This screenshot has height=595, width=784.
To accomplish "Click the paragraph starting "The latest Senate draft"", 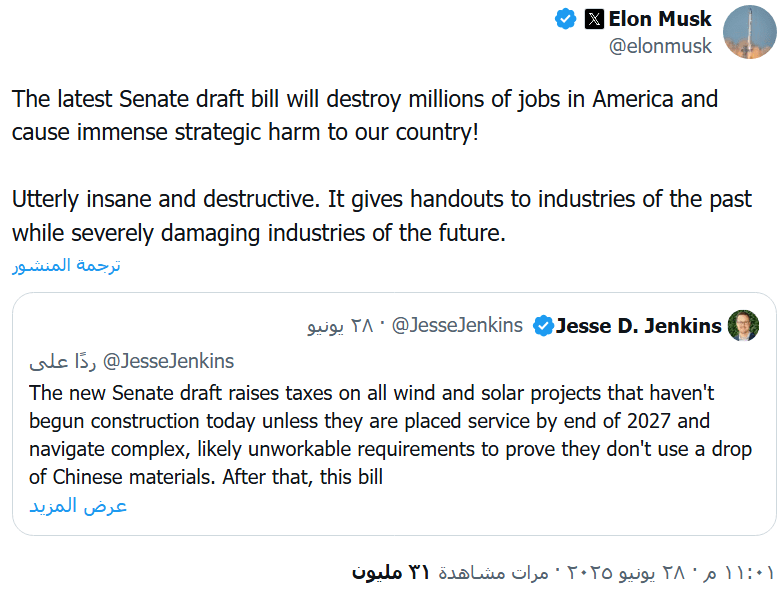I will pos(365,115).
